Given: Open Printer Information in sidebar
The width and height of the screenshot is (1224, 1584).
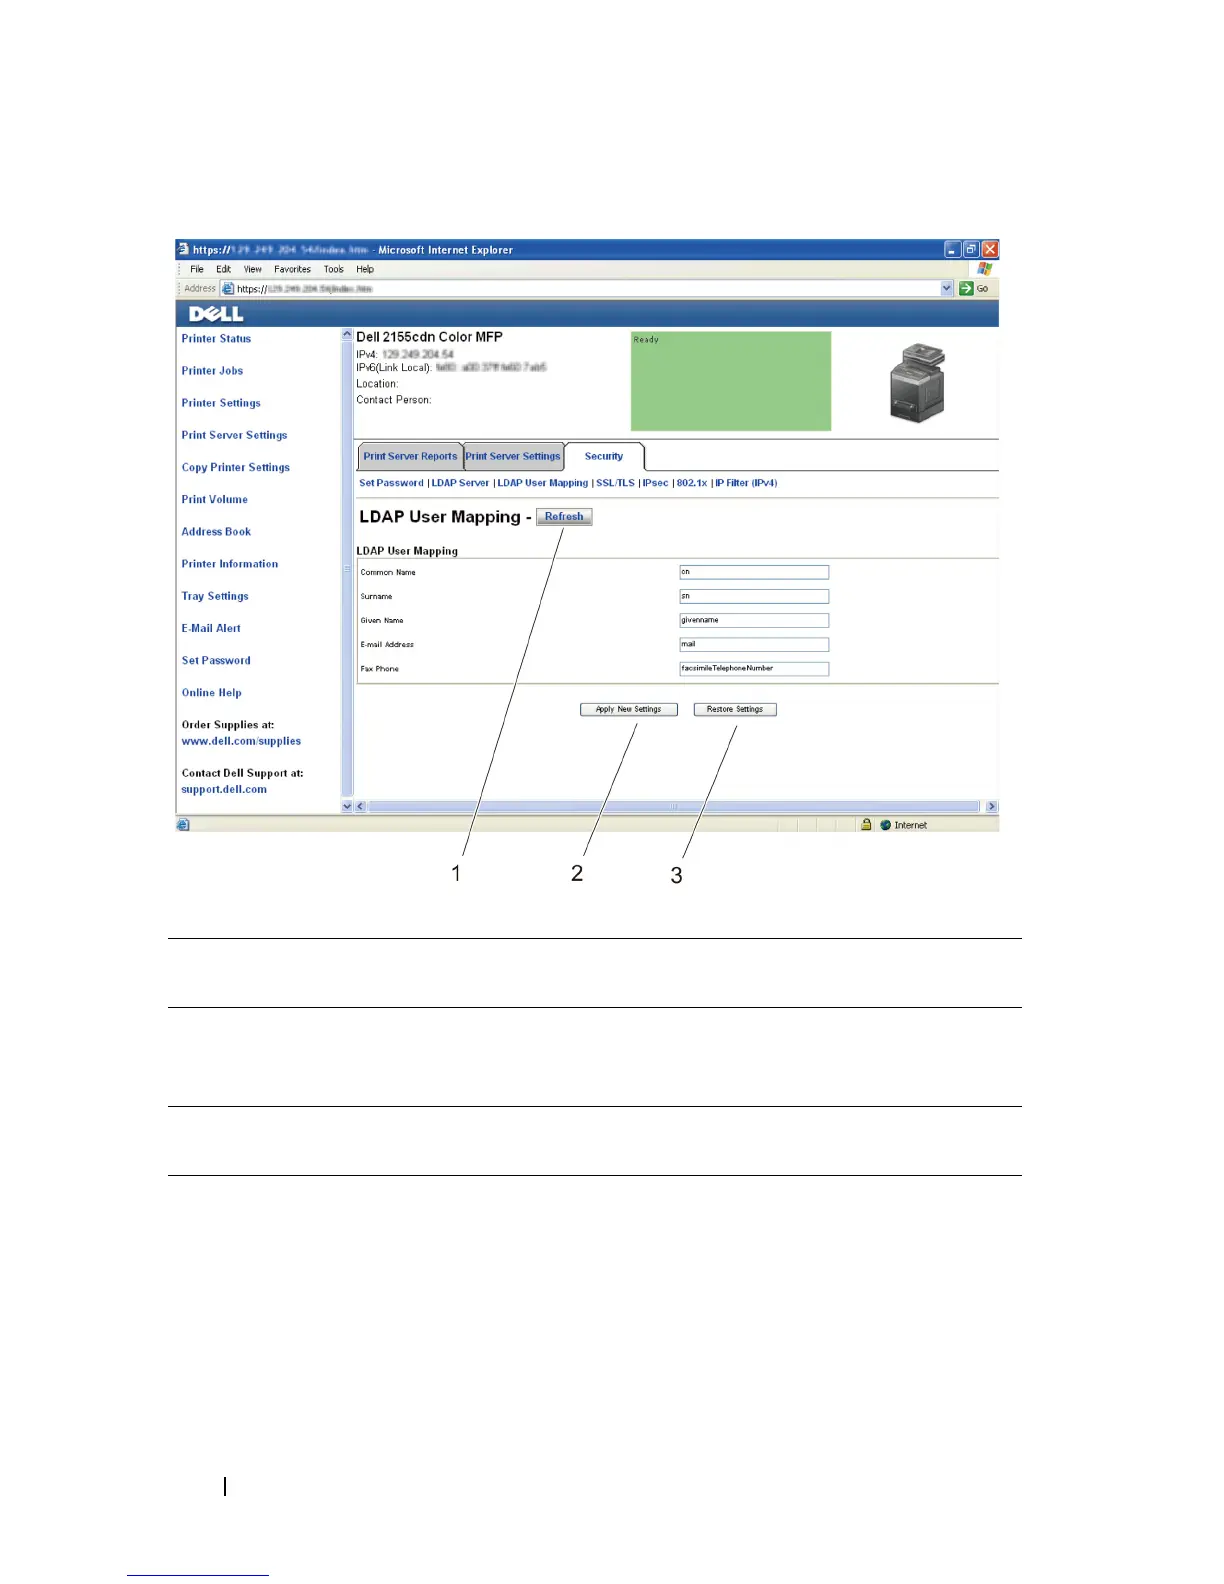Looking at the screenshot, I should tap(230, 564).
